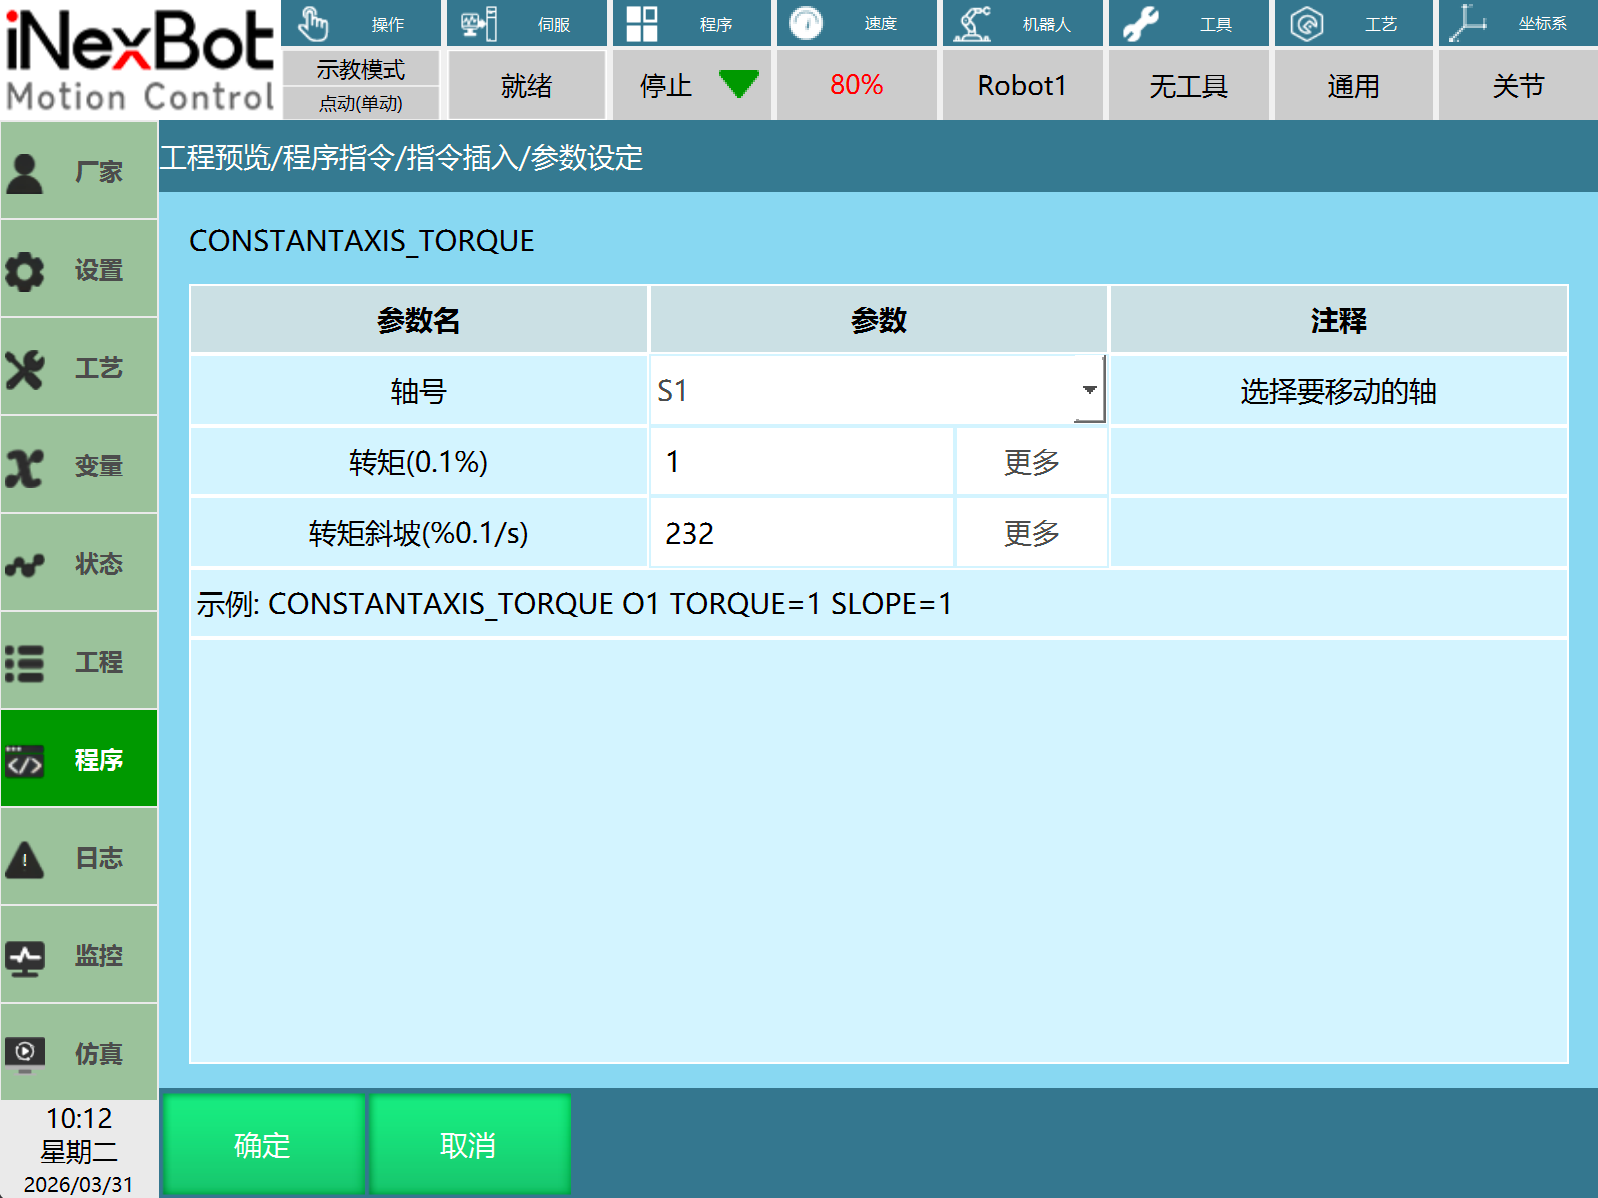Open the 日志 log warning icon
Image resolution: width=1598 pixels, height=1198 pixels.
click(x=26, y=858)
